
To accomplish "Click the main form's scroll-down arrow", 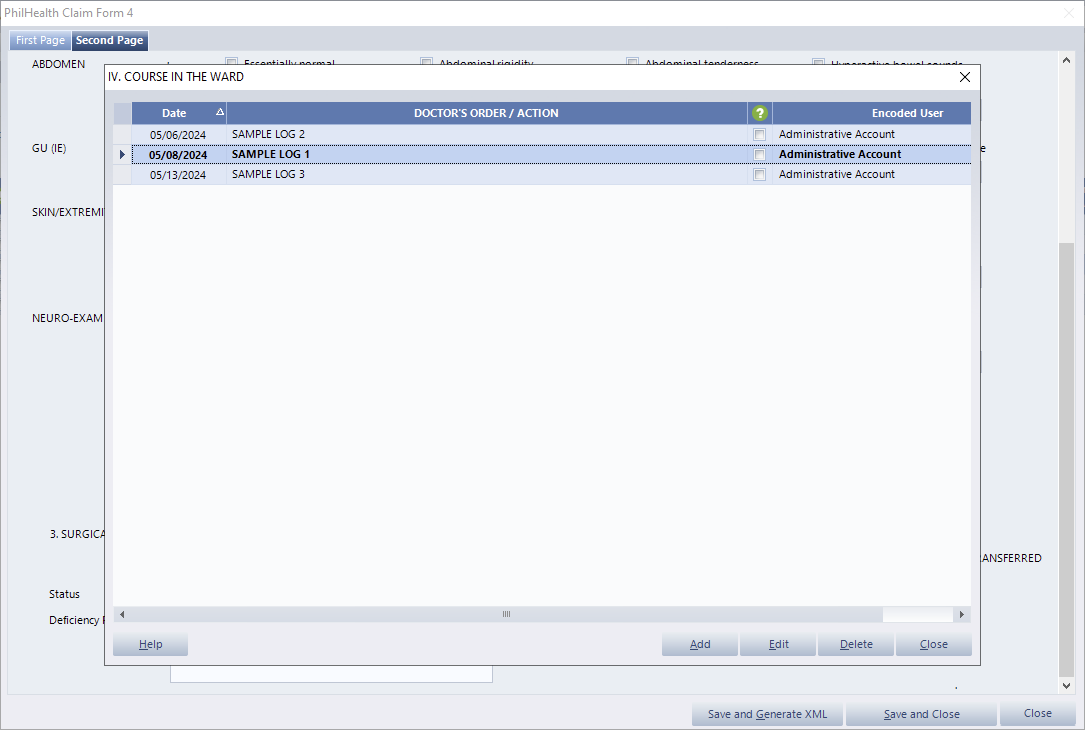I will tap(1066, 686).
